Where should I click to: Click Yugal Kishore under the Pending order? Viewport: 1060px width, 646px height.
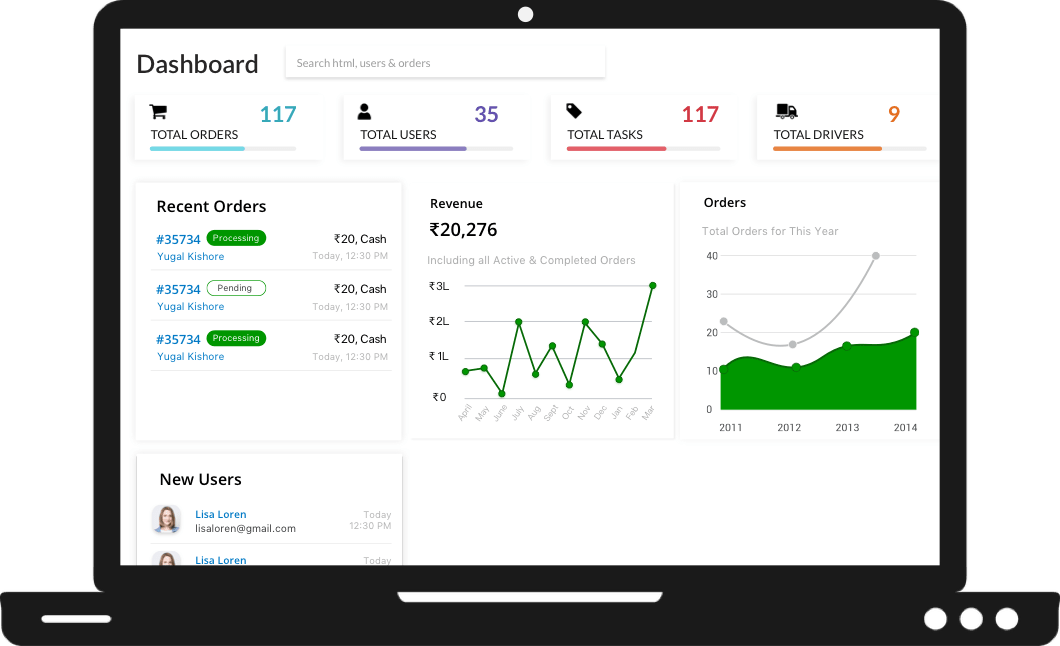(x=190, y=306)
